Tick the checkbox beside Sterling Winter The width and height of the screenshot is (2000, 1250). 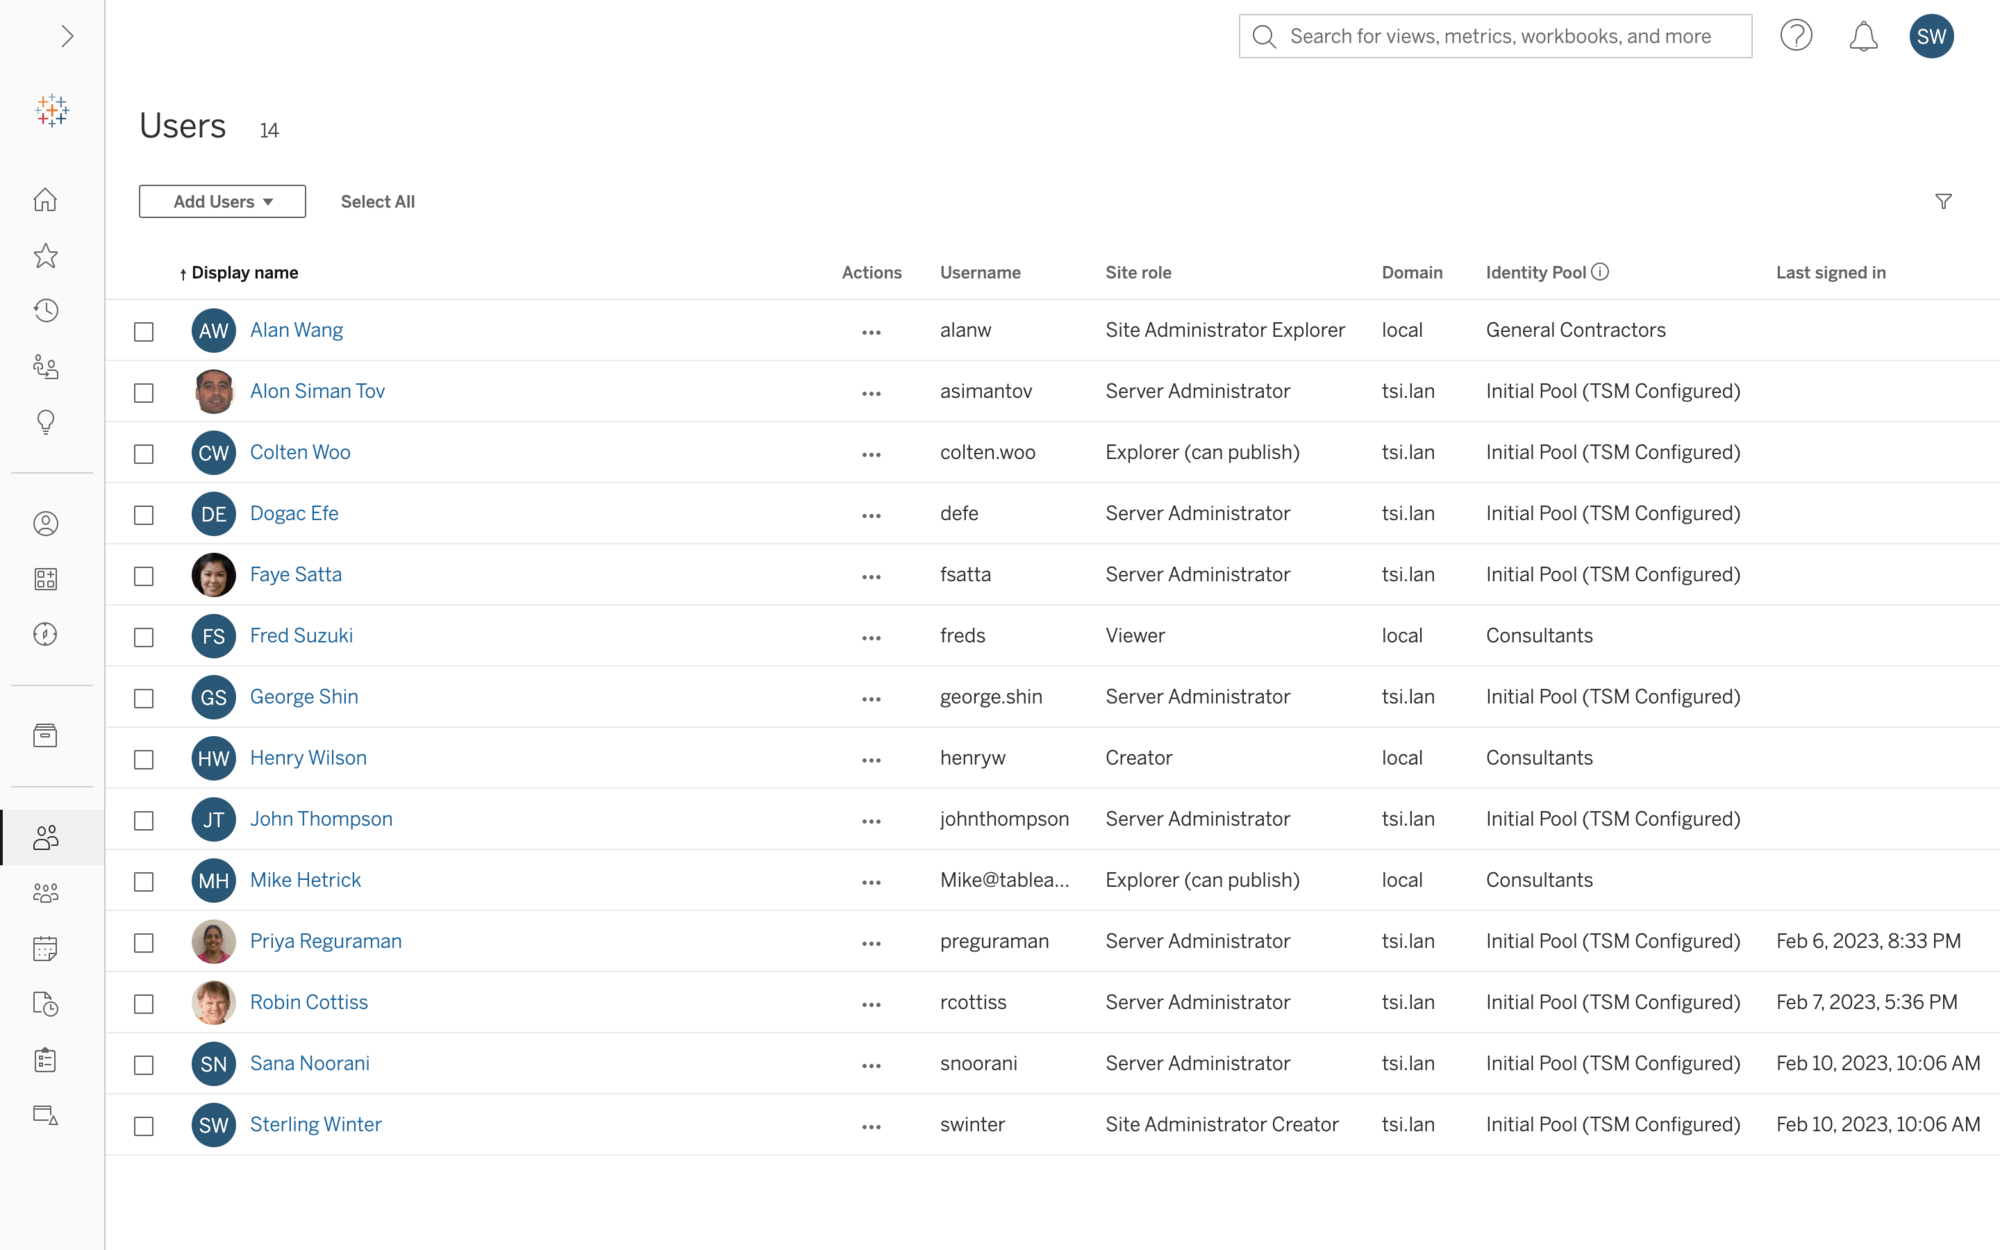(144, 1126)
